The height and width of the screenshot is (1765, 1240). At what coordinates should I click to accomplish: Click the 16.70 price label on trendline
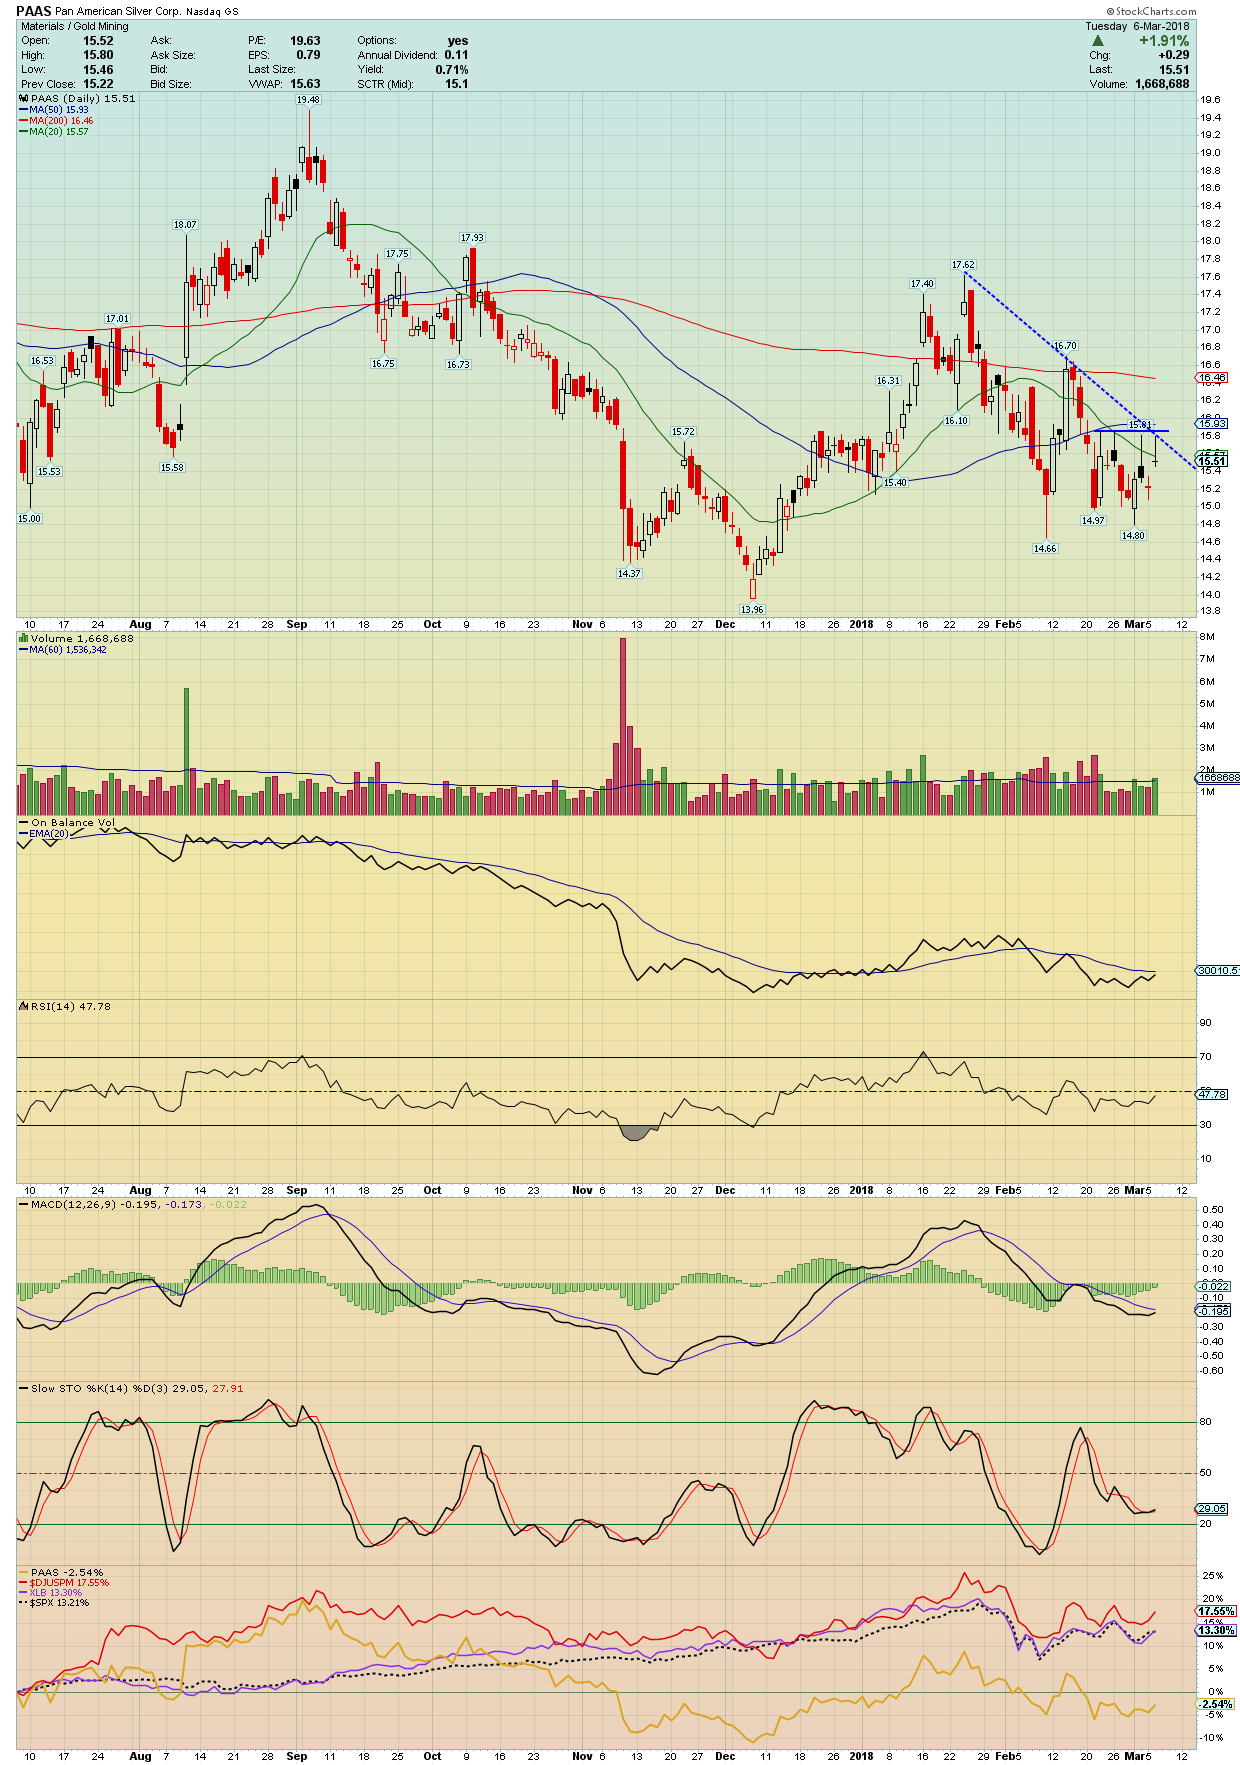click(x=1065, y=346)
